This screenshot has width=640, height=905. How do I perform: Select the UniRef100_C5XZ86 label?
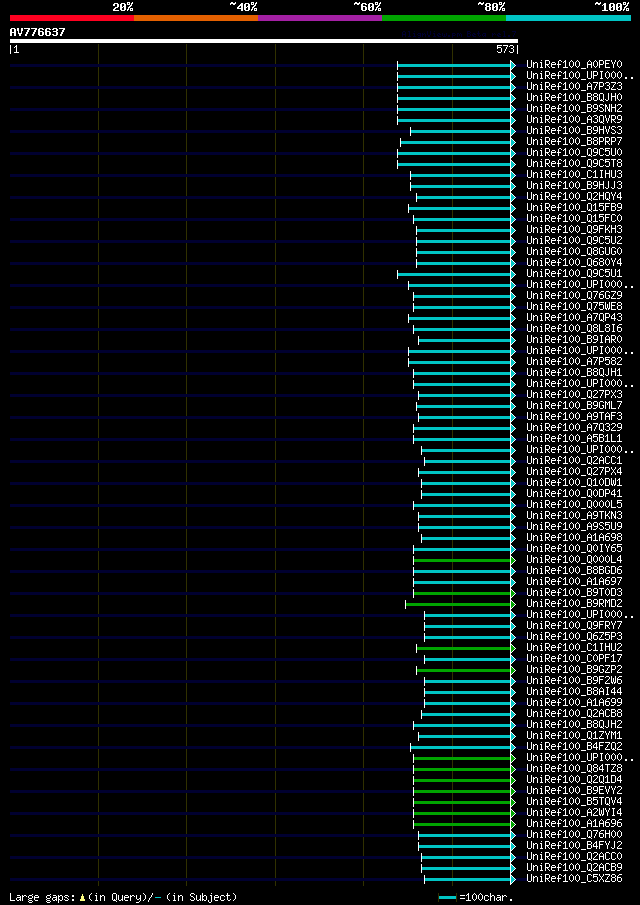[x=574, y=880]
